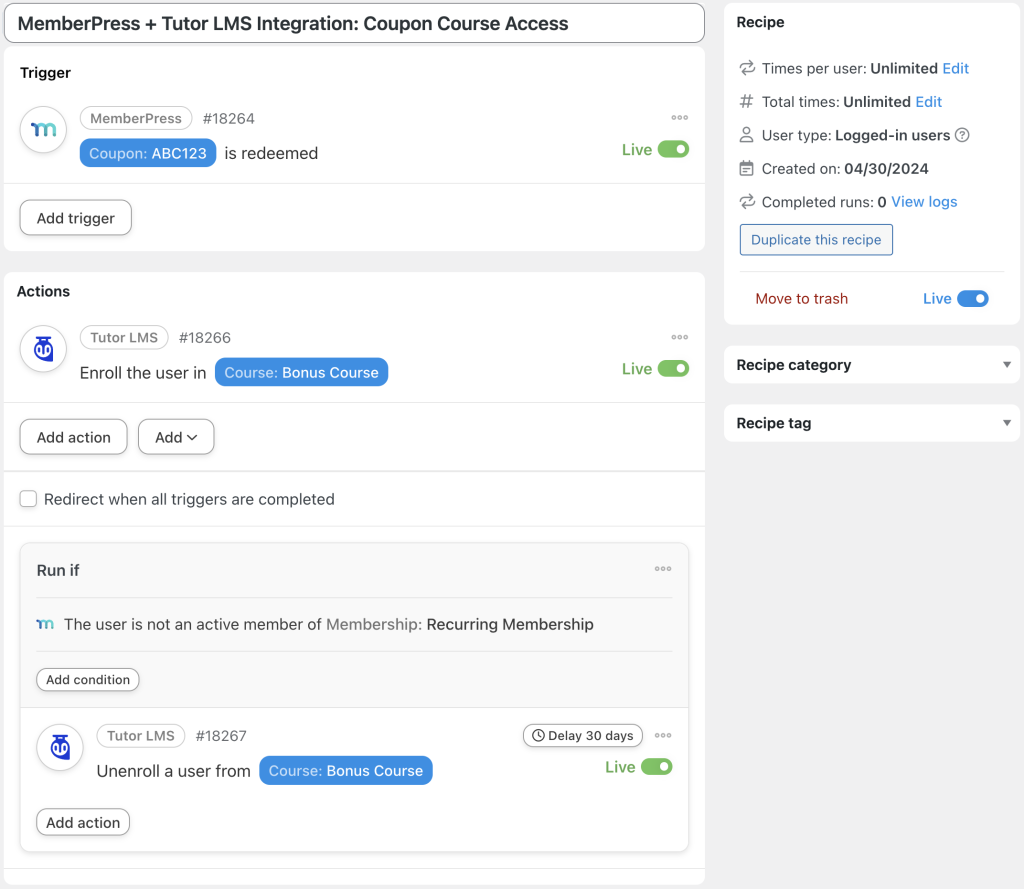Image resolution: width=1024 pixels, height=889 pixels.
Task: Click the Duplicate this recipe button
Action: click(816, 239)
